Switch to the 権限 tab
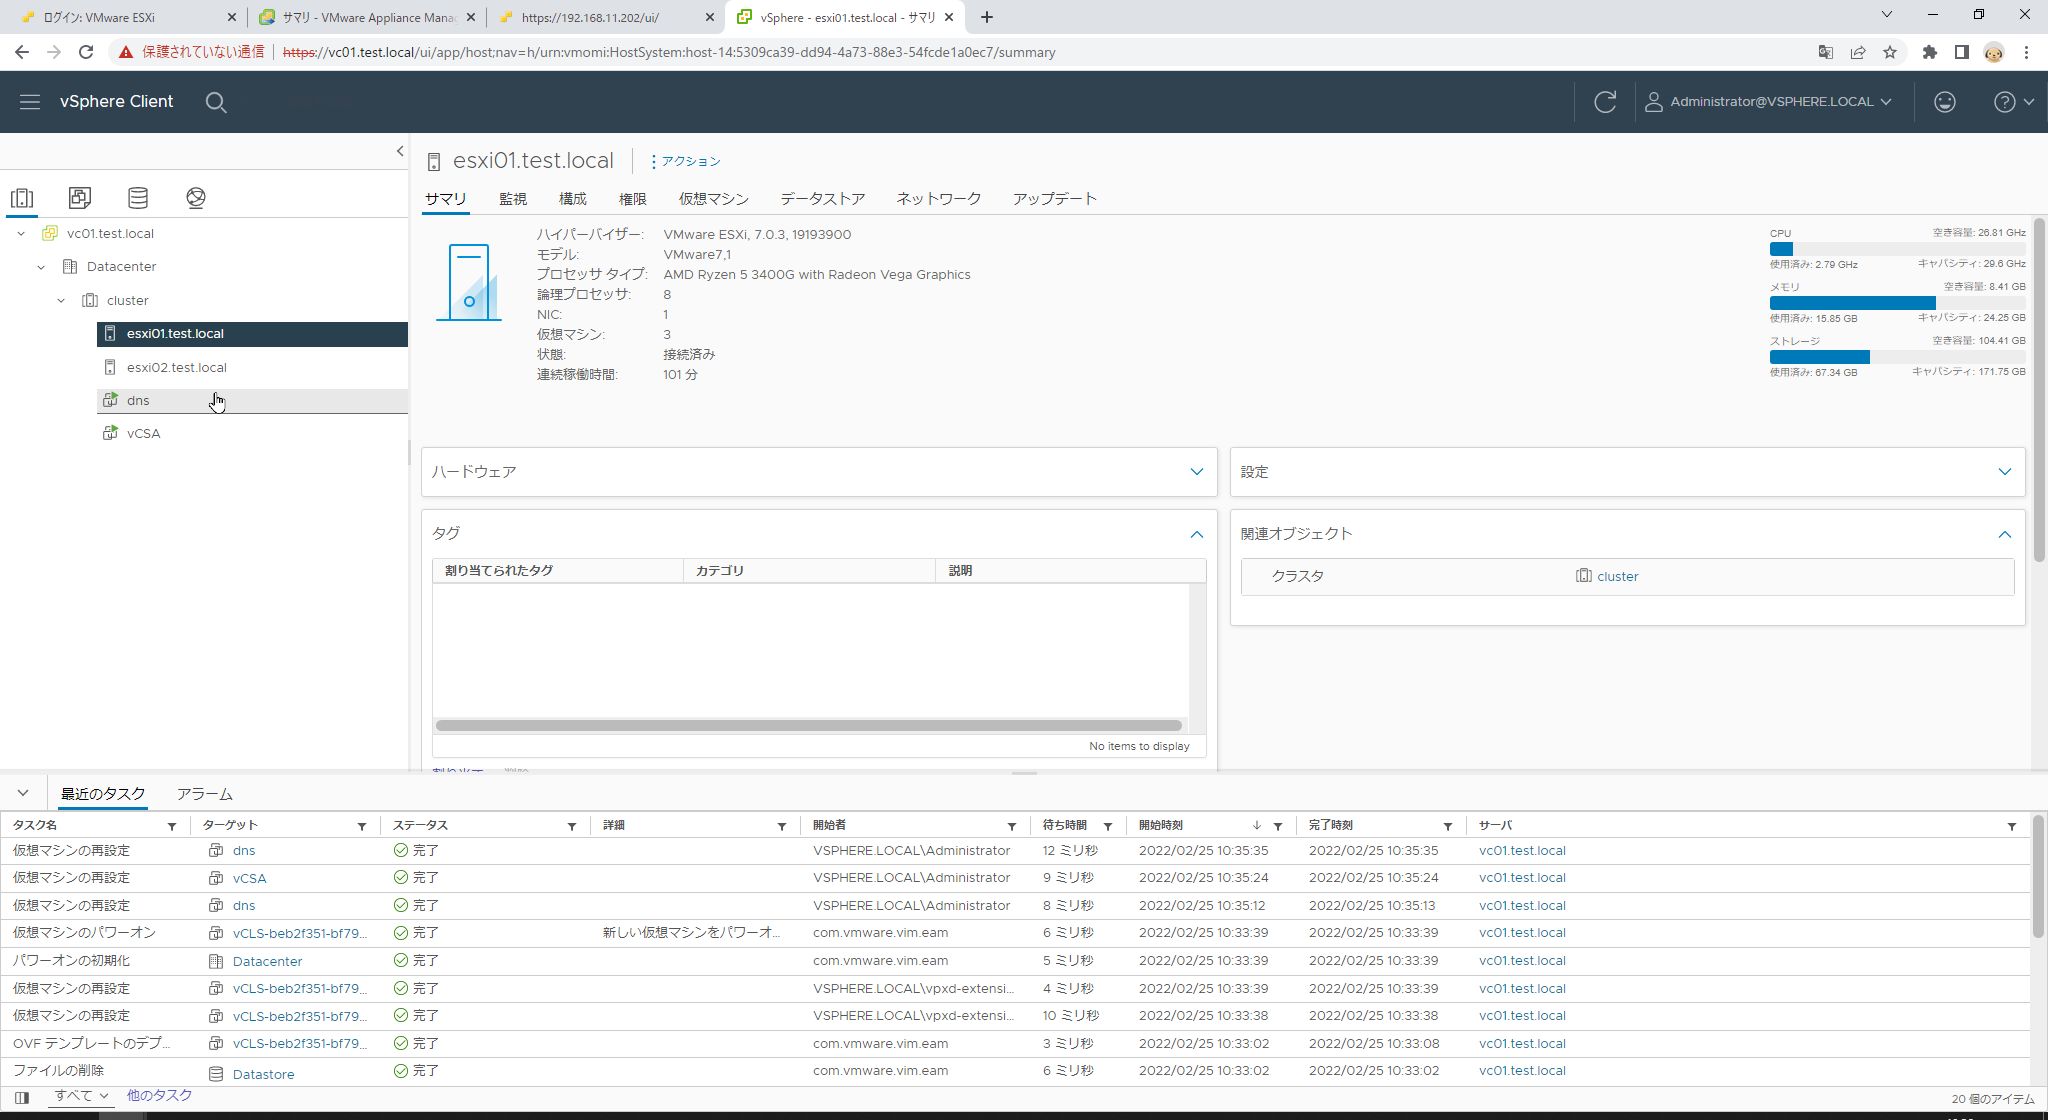This screenshot has width=2048, height=1120. click(632, 199)
